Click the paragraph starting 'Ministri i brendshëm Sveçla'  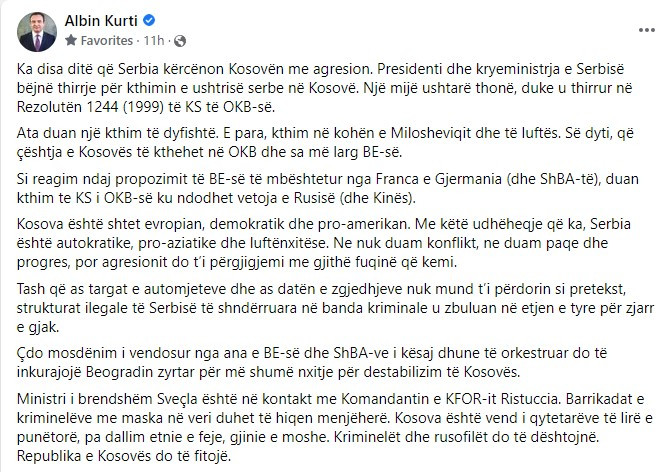[335, 427]
